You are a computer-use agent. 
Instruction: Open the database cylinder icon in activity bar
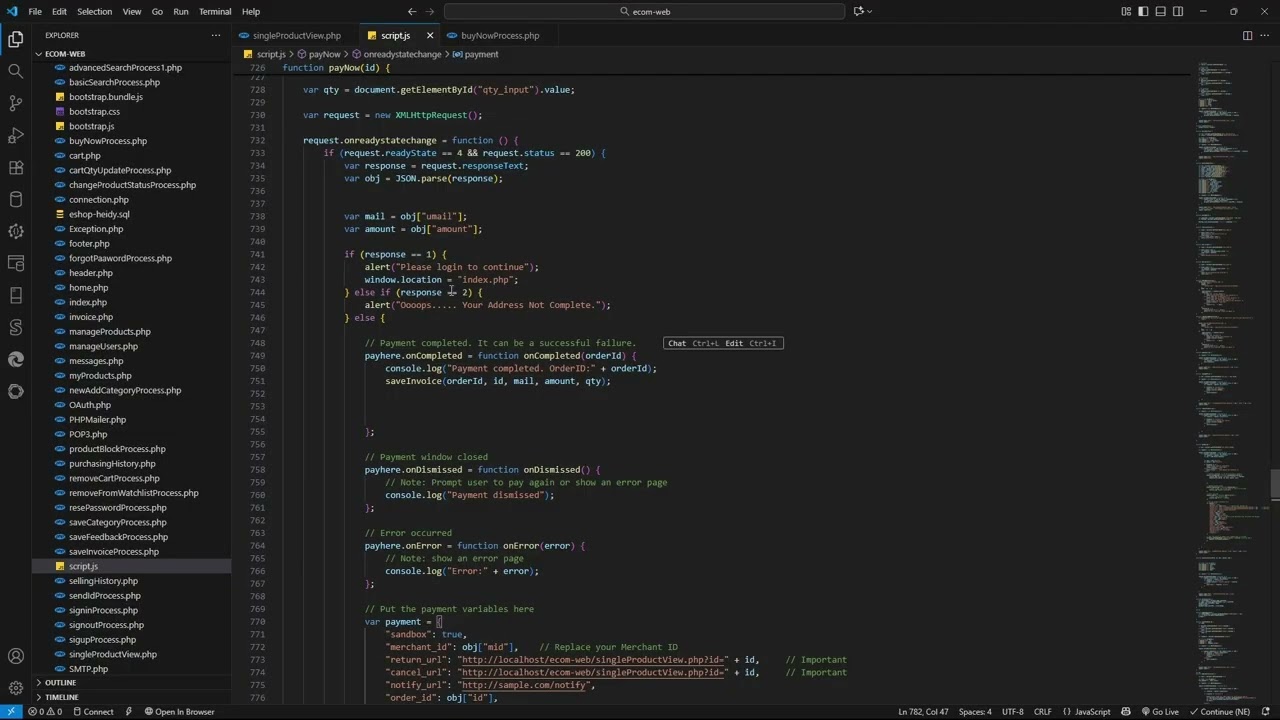(15, 199)
